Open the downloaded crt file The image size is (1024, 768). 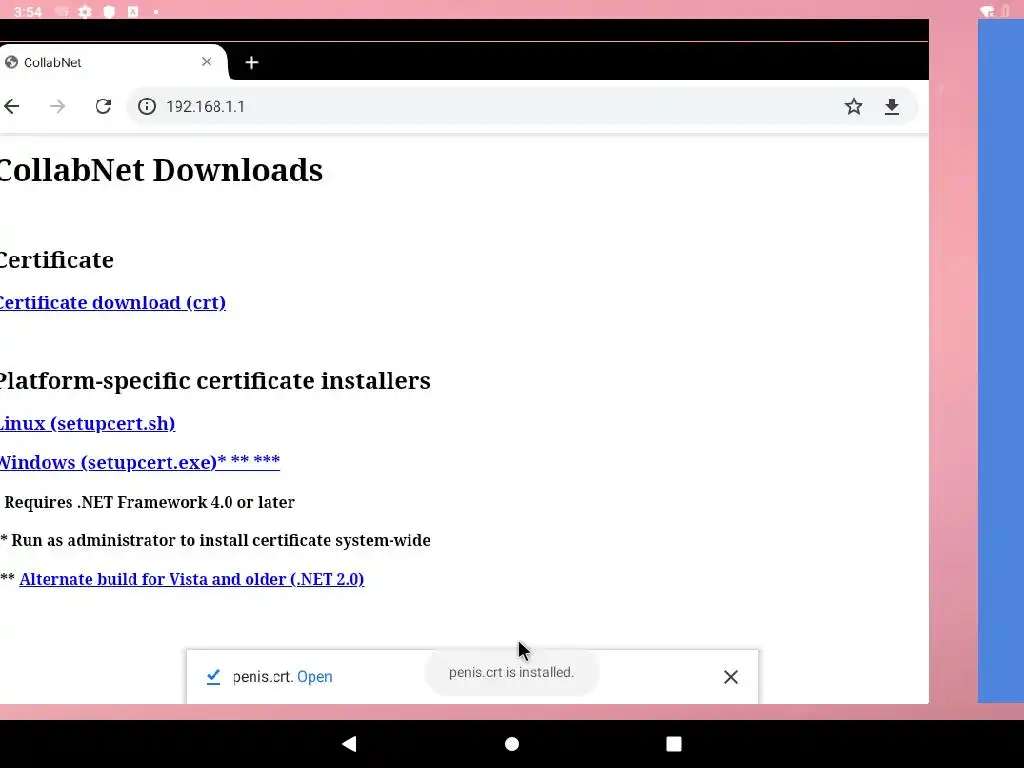[x=315, y=677]
